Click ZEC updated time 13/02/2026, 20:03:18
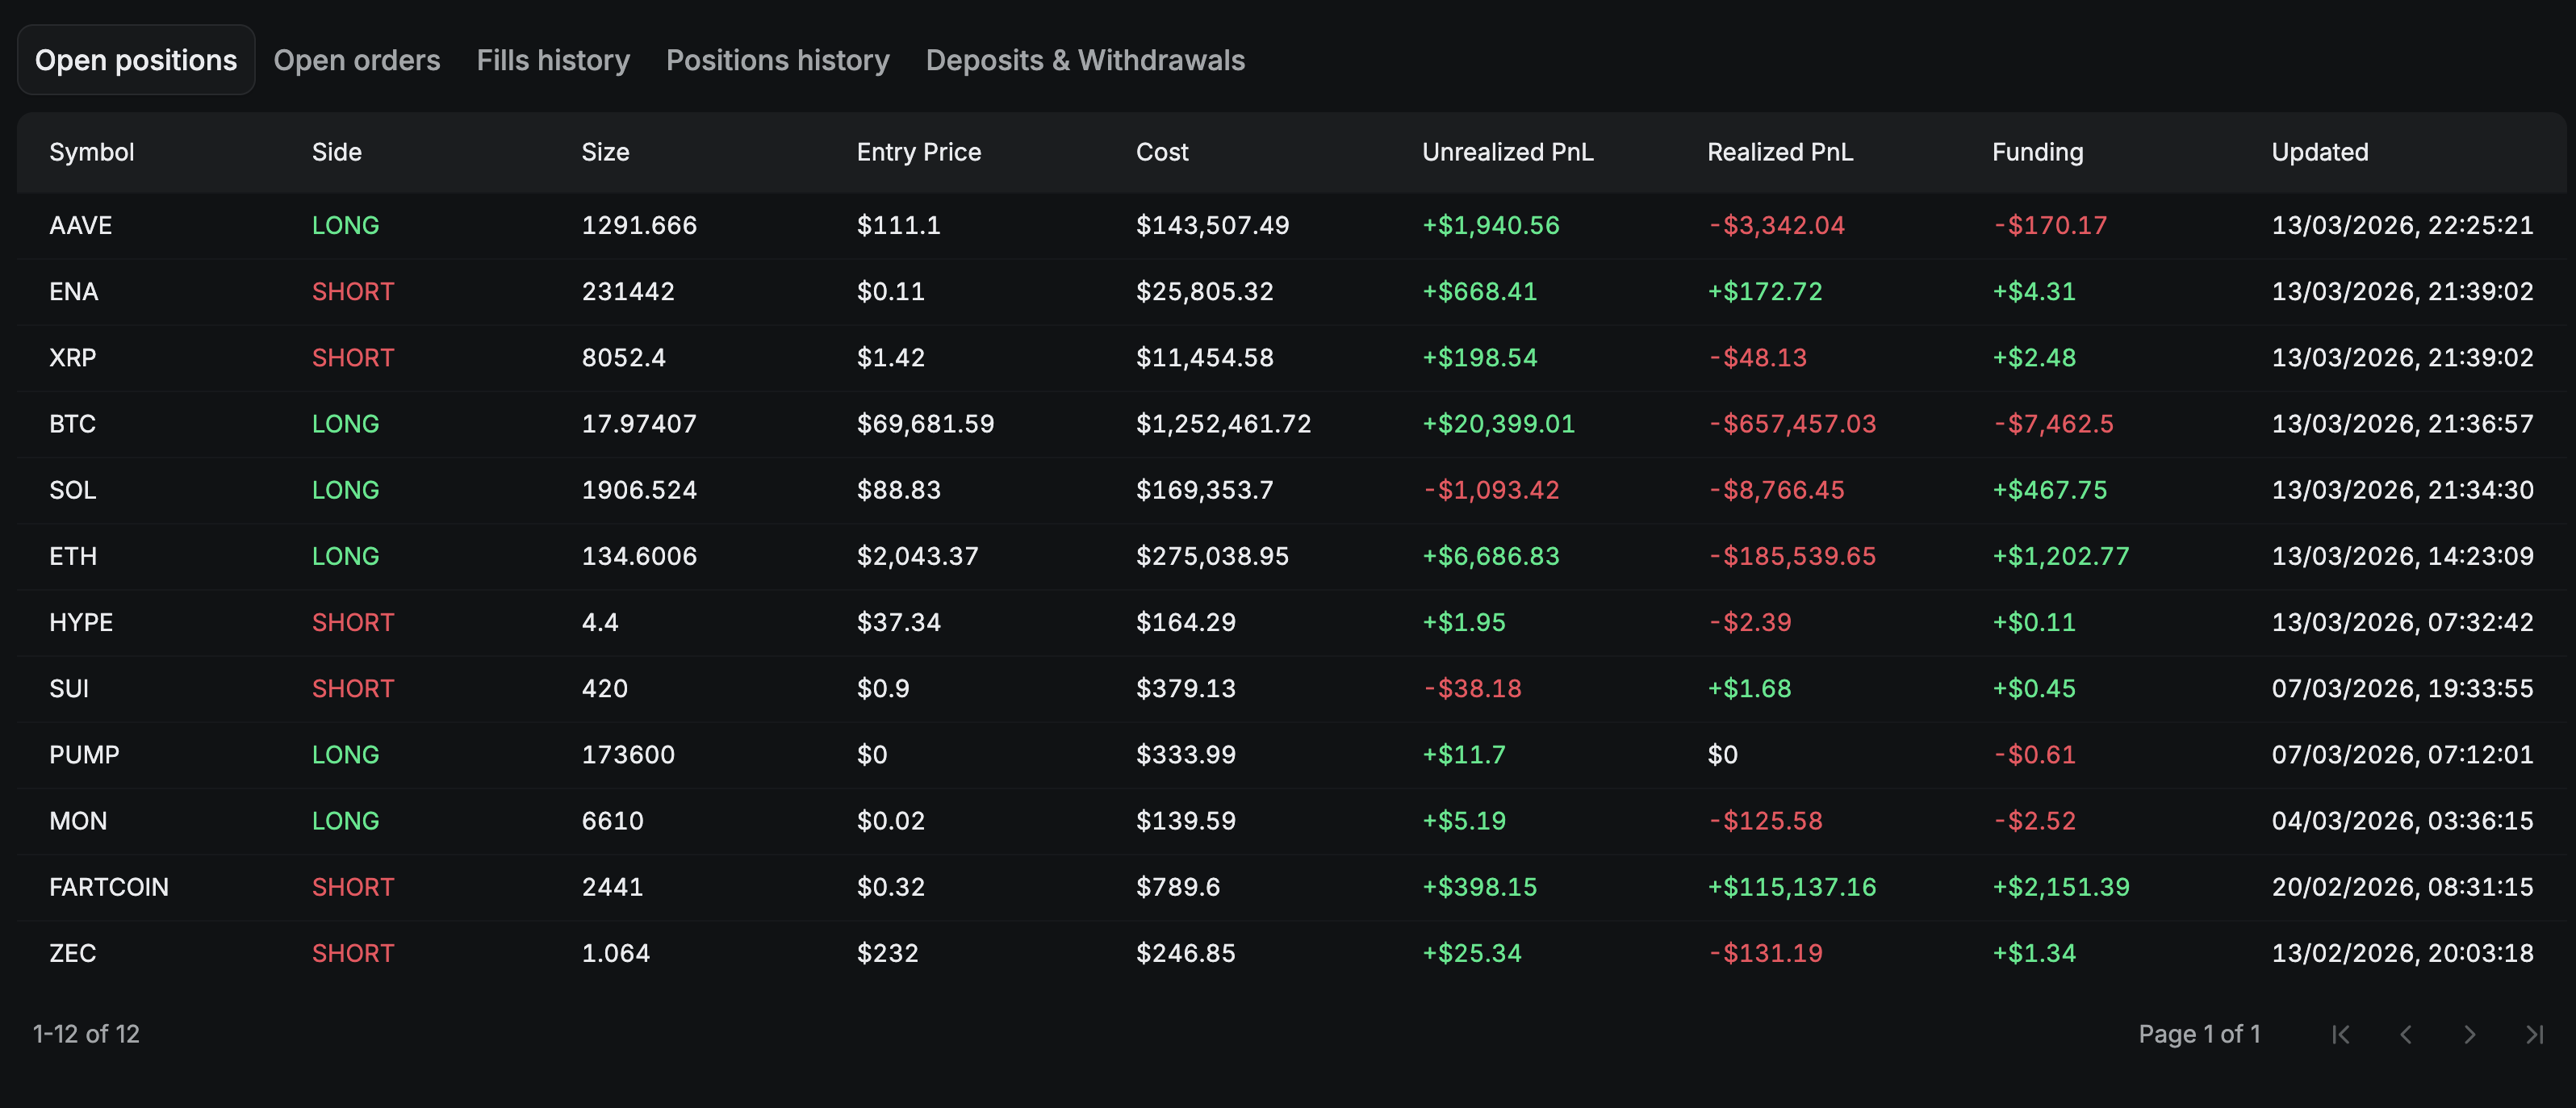Viewport: 2576px width, 1108px height. pos(2403,953)
